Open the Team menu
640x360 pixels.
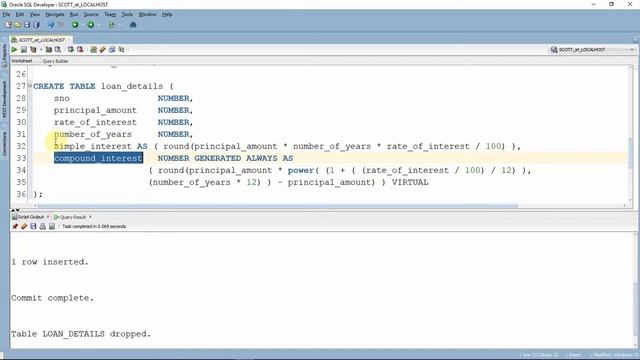coord(110,14)
